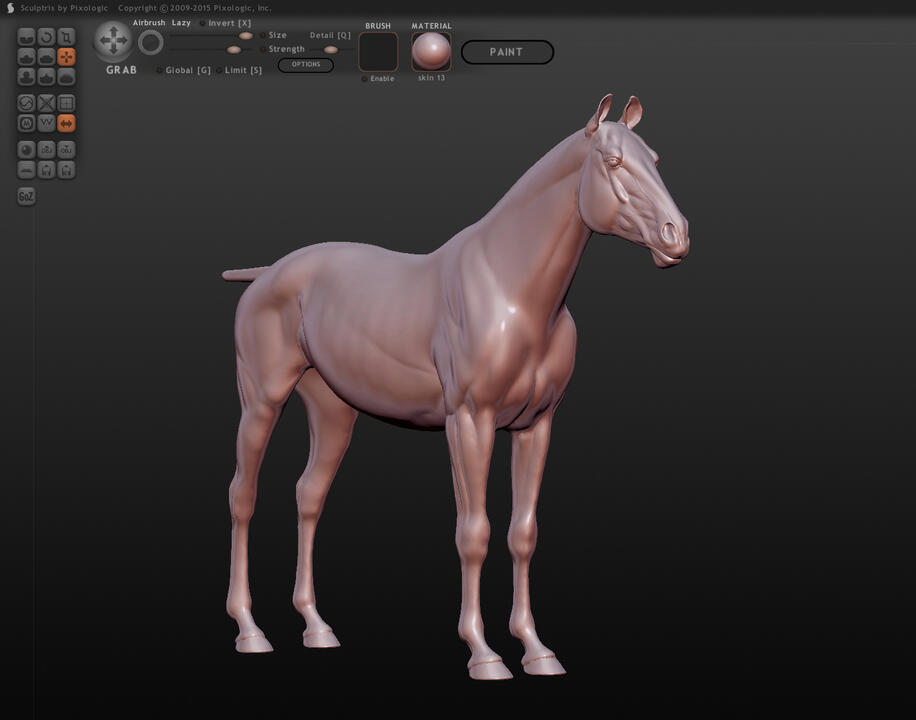Enable the Global [G] option
The image size is (916, 720).
160,71
